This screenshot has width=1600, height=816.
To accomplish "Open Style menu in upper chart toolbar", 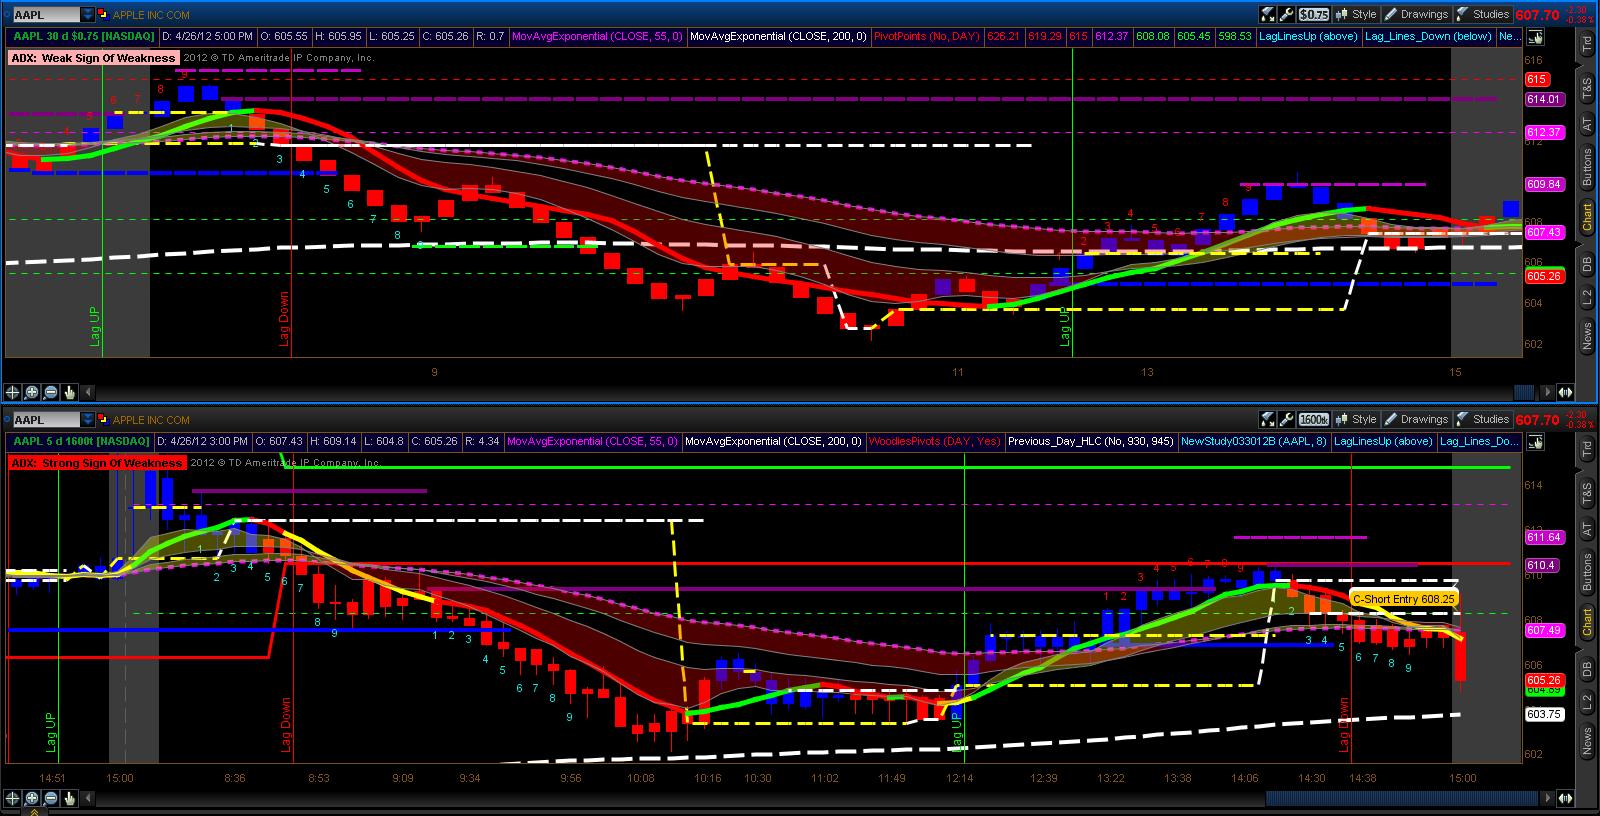I will [1356, 14].
